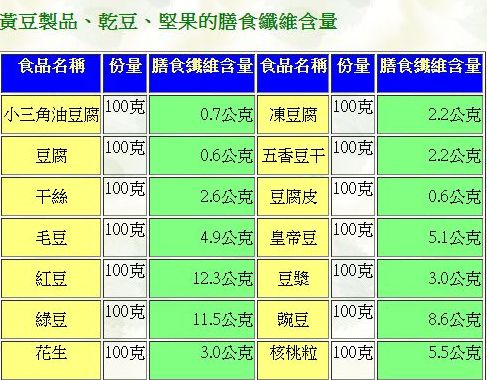Click the 紅豆 food name cell
Screen dimensions: 487x380
tap(51, 279)
